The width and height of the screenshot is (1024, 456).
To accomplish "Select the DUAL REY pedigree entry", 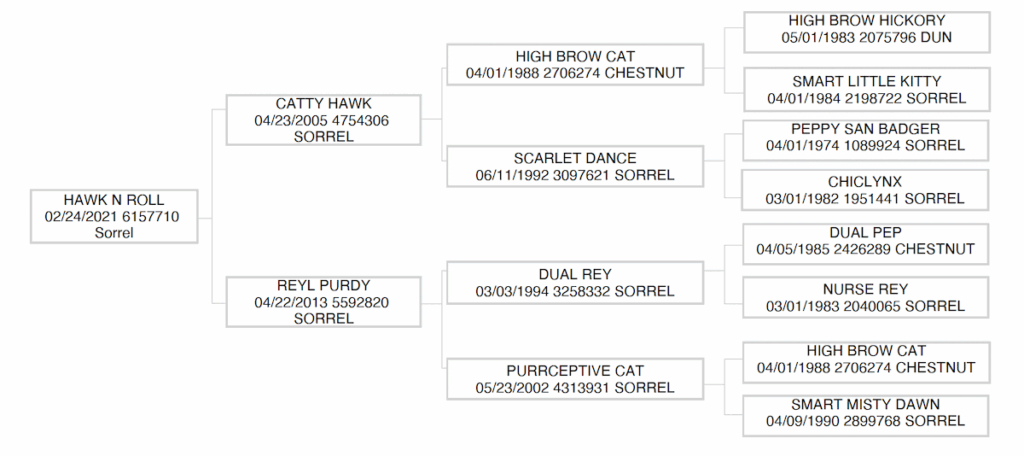I will [575, 274].
